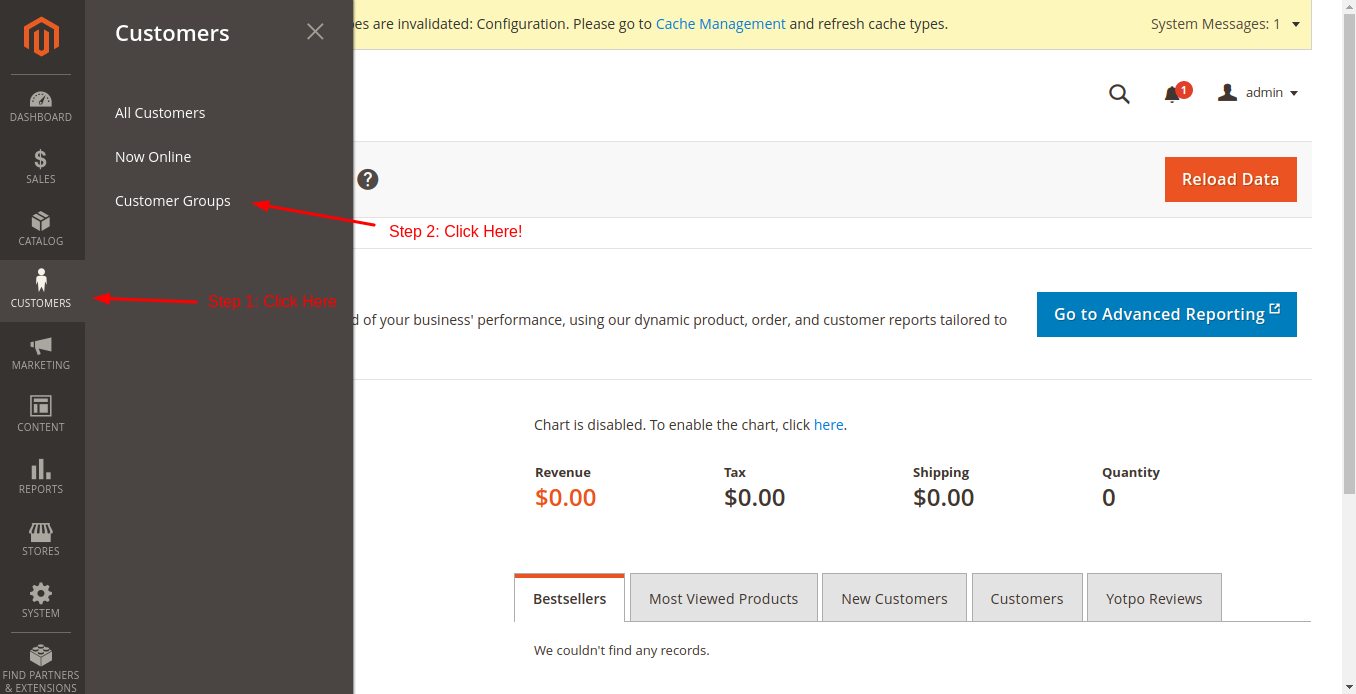Click the 'here' link to enable chart
The width and height of the screenshot is (1356, 694).
tap(829, 425)
